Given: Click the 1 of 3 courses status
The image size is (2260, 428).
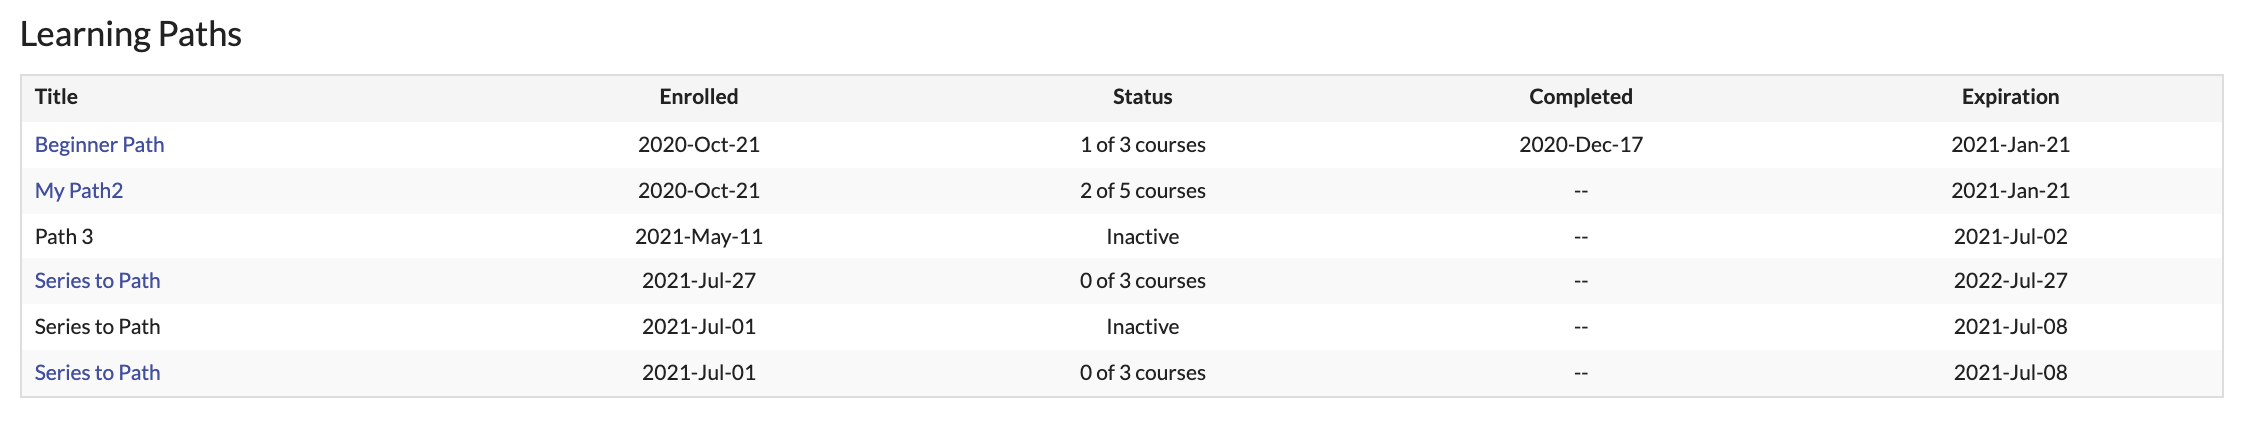Looking at the screenshot, I should [1143, 144].
